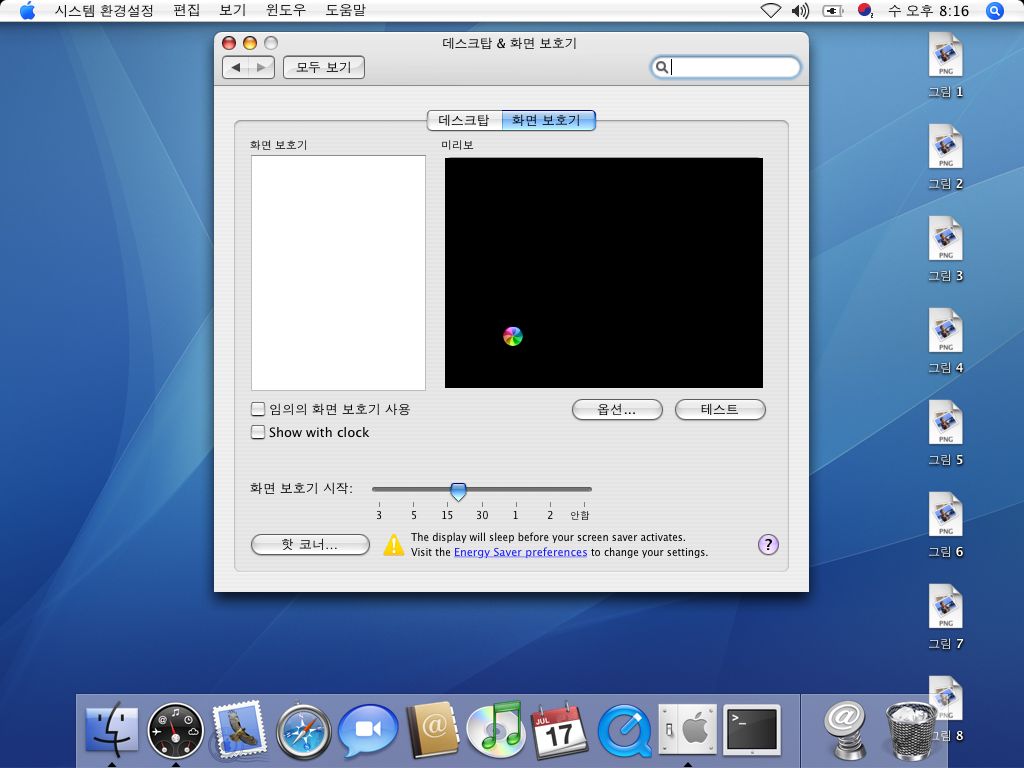Launch Terminal from the dock
Image resolution: width=1024 pixels, height=768 pixels.
click(x=751, y=729)
